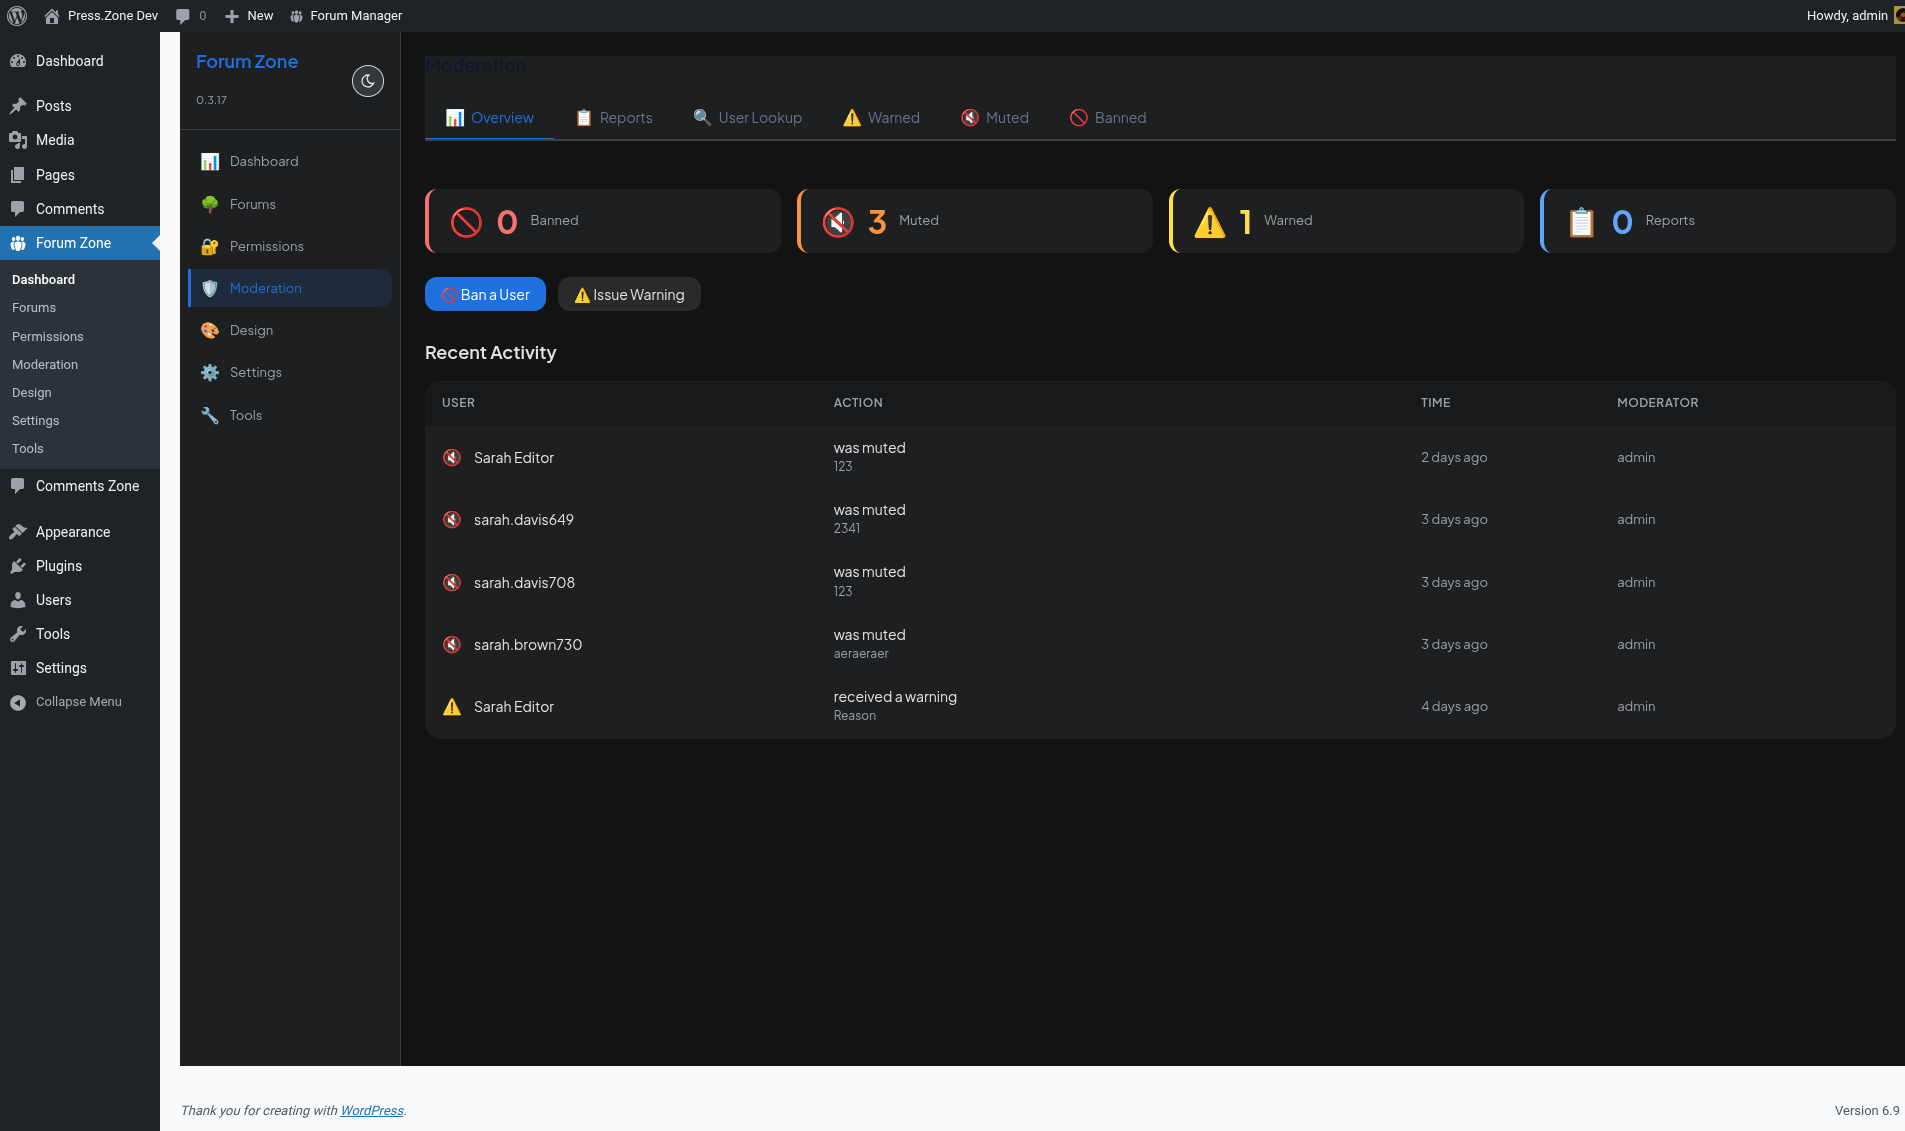Click the MODERATOR column header

tap(1657, 403)
